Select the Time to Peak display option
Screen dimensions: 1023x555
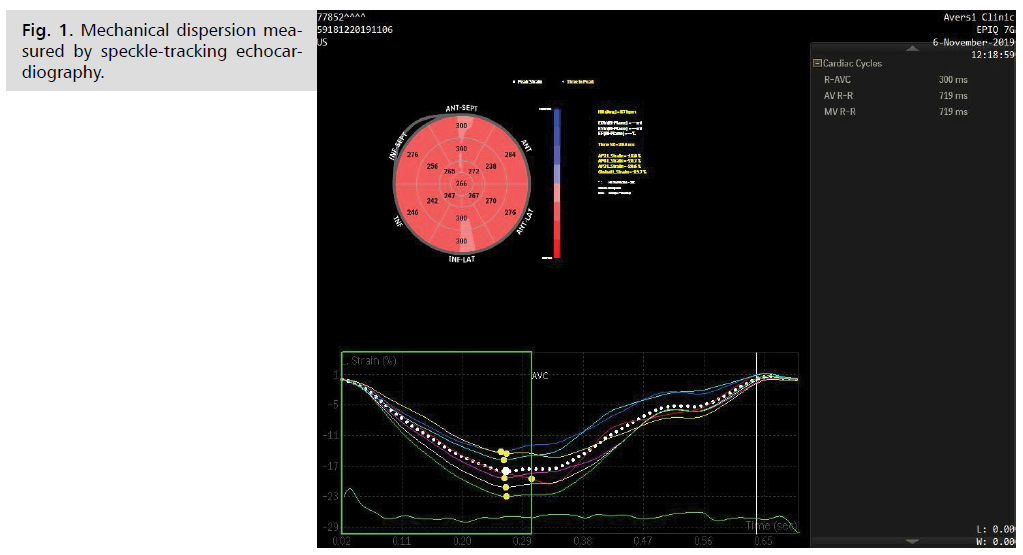577,82
